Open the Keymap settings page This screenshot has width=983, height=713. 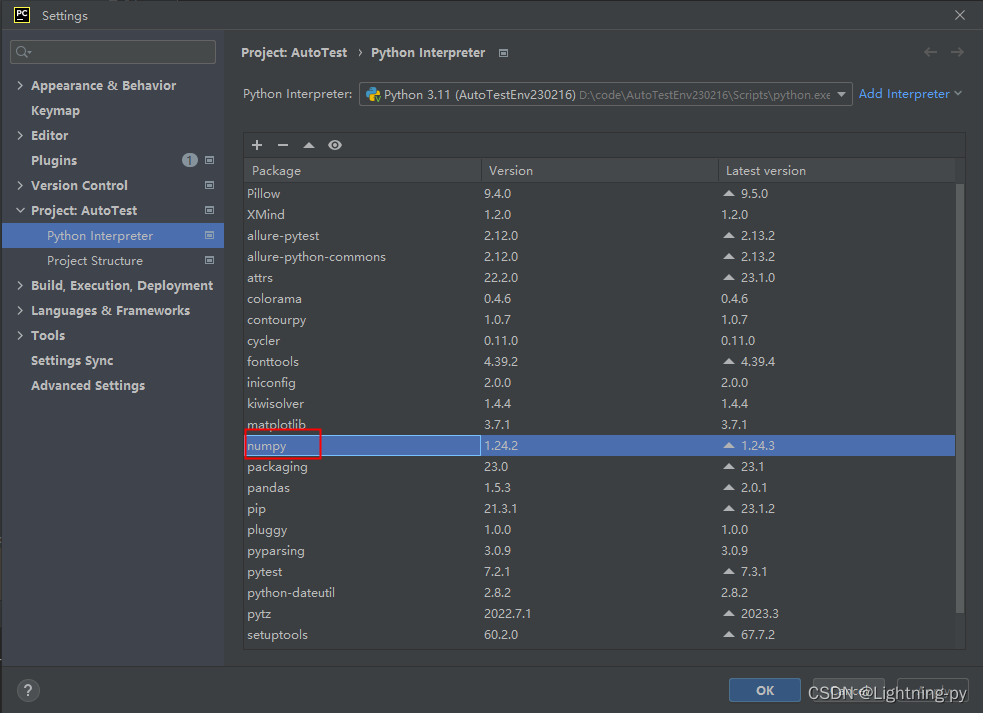coord(55,111)
